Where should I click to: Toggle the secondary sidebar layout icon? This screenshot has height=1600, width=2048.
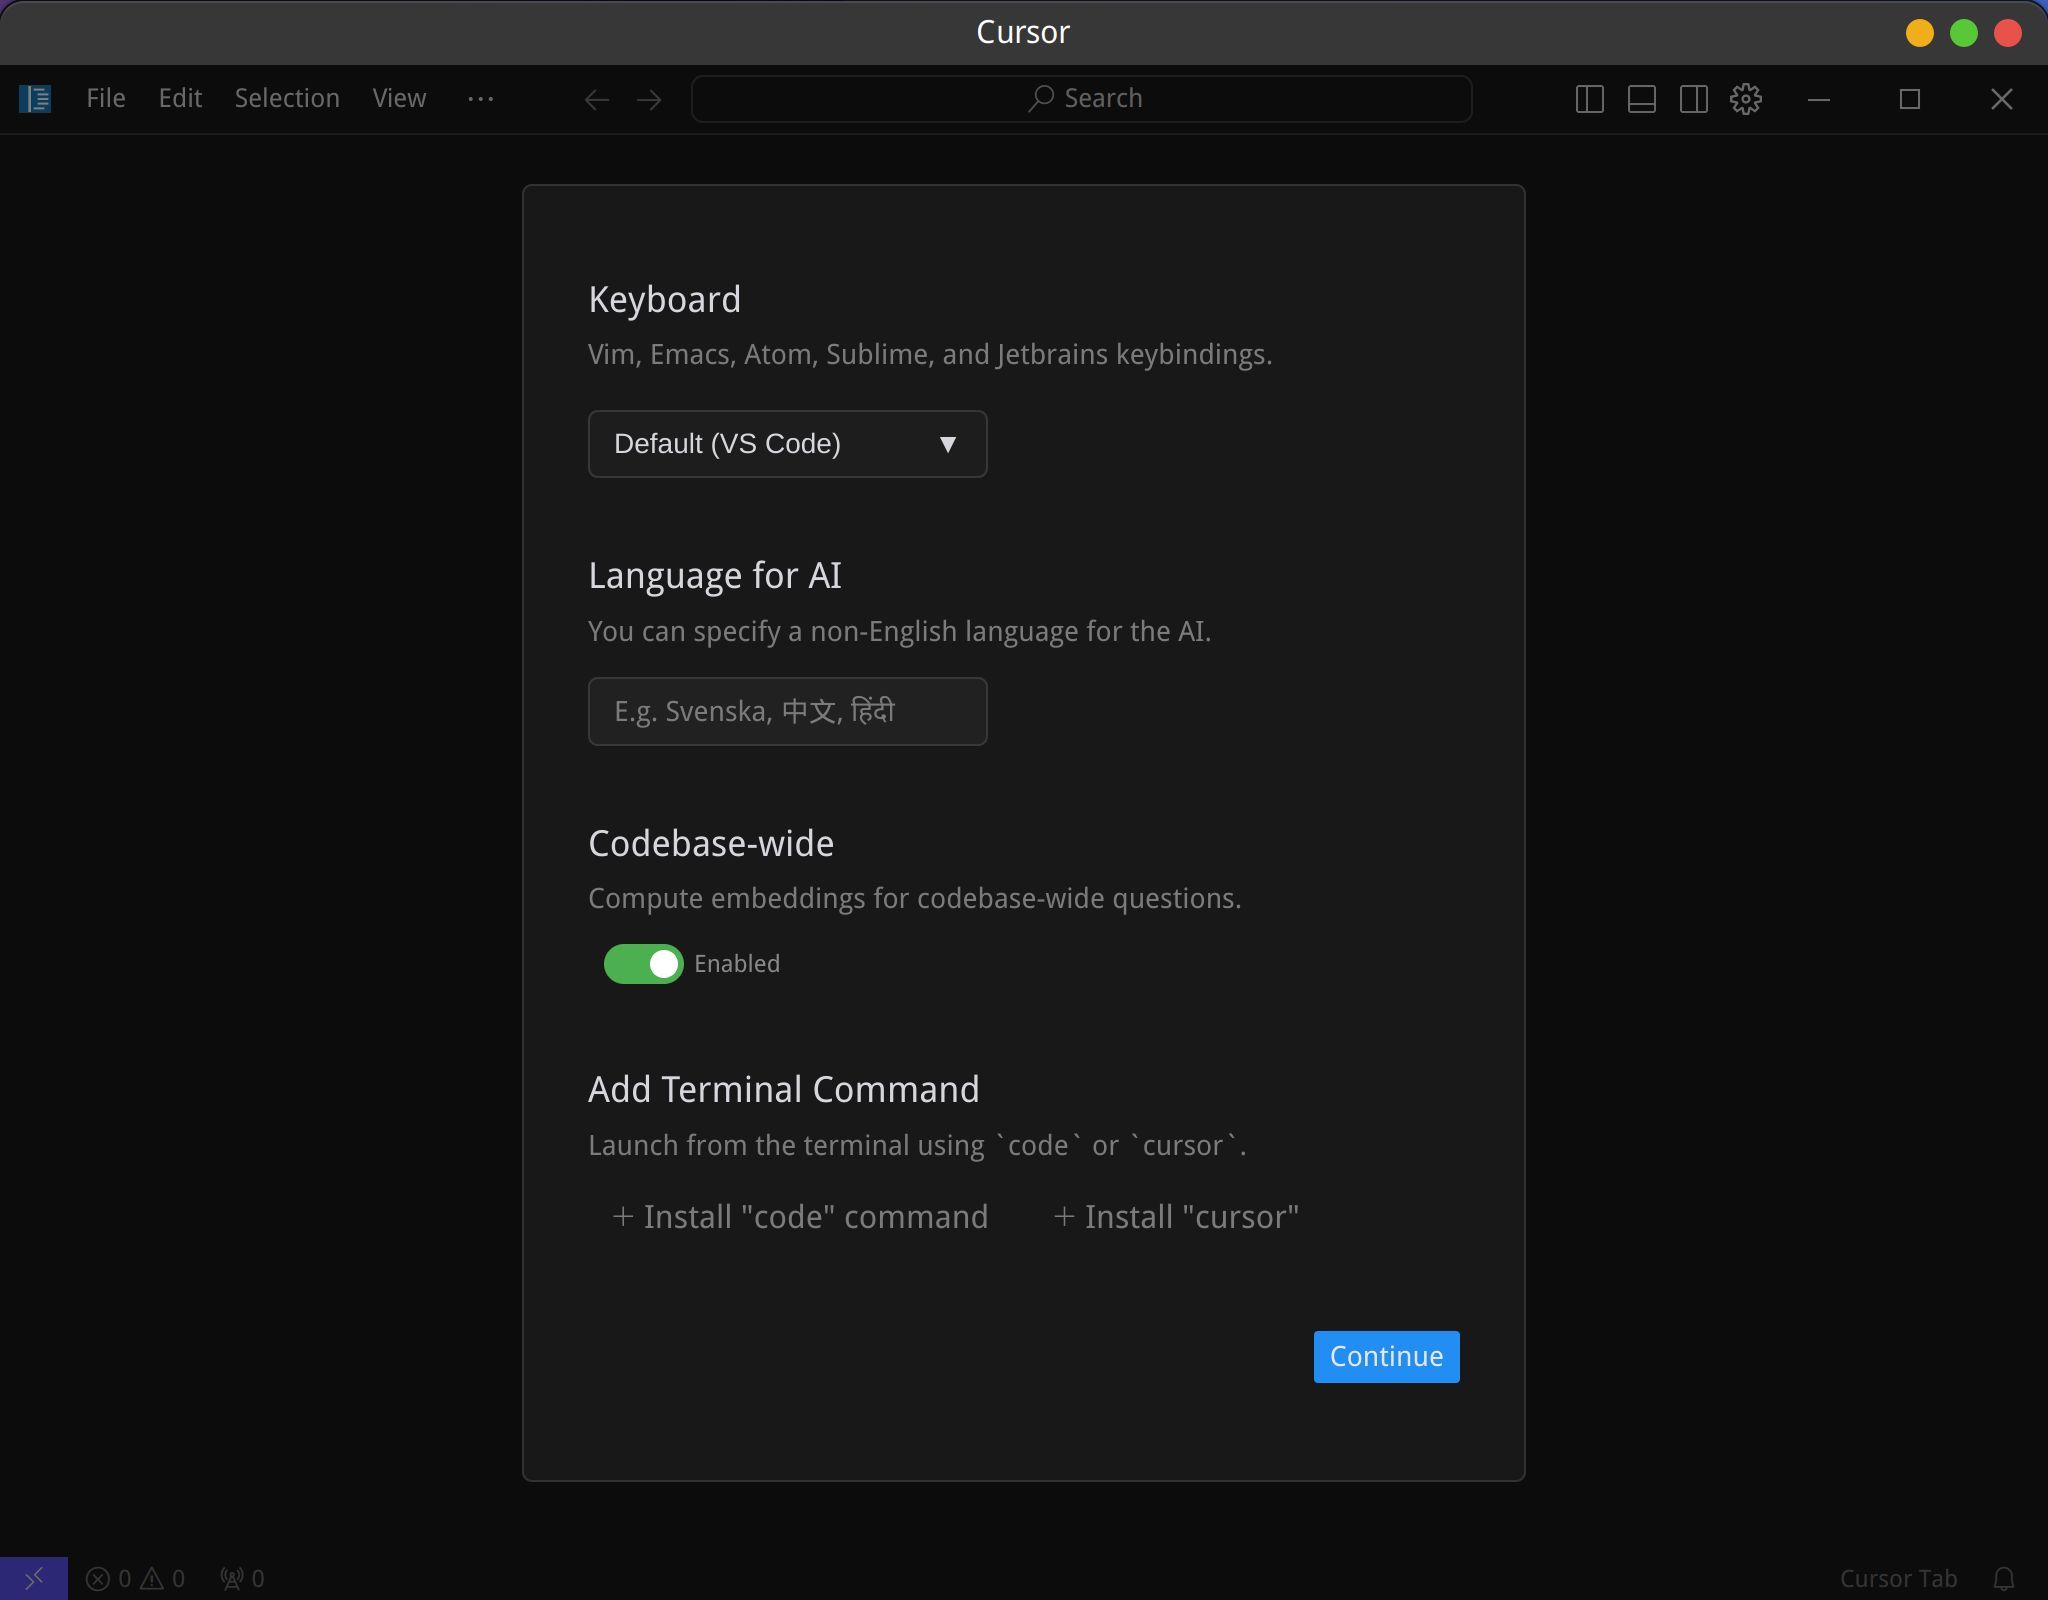point(1694,99)
